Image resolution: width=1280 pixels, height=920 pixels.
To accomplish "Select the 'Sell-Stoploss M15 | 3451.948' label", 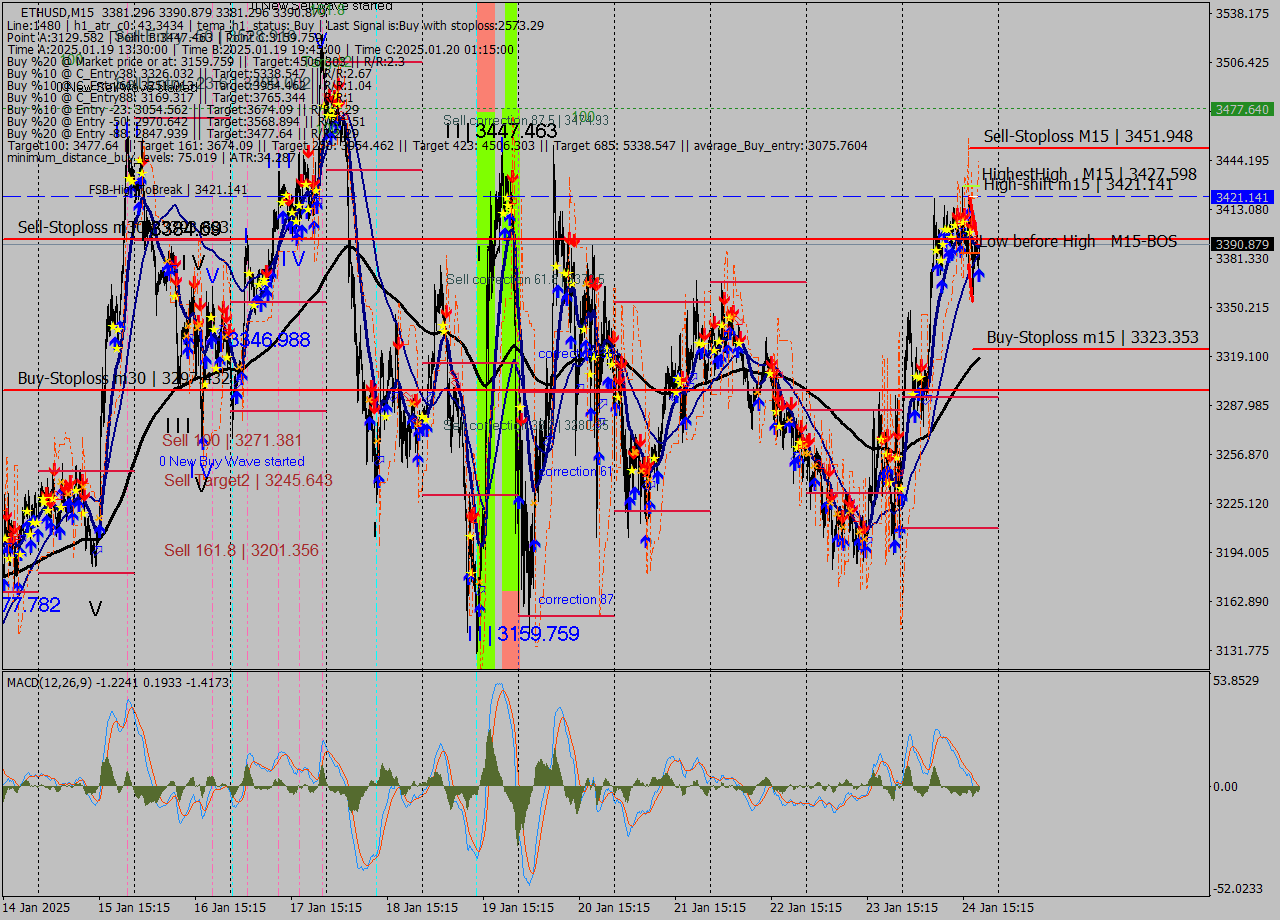I will (1088, 136).
